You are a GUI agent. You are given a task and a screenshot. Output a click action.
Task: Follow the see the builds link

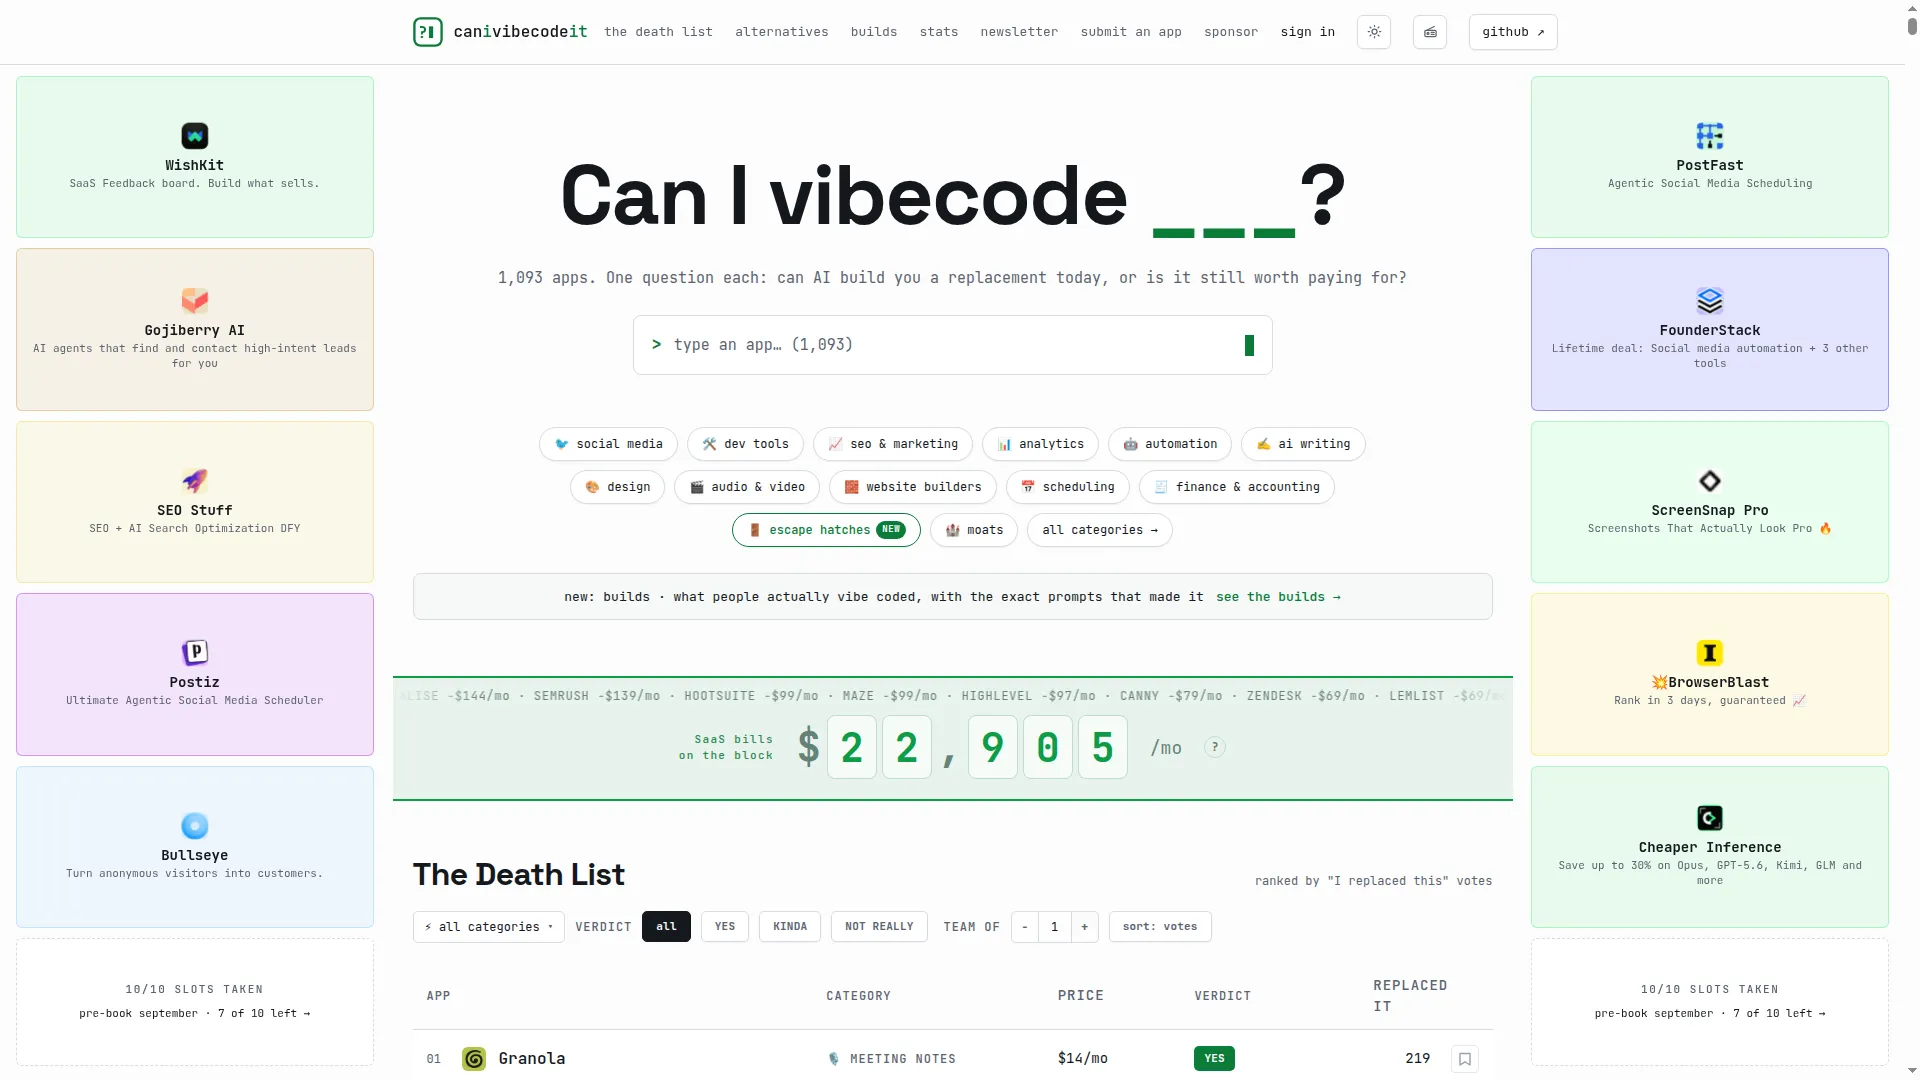click(1278, 597)
